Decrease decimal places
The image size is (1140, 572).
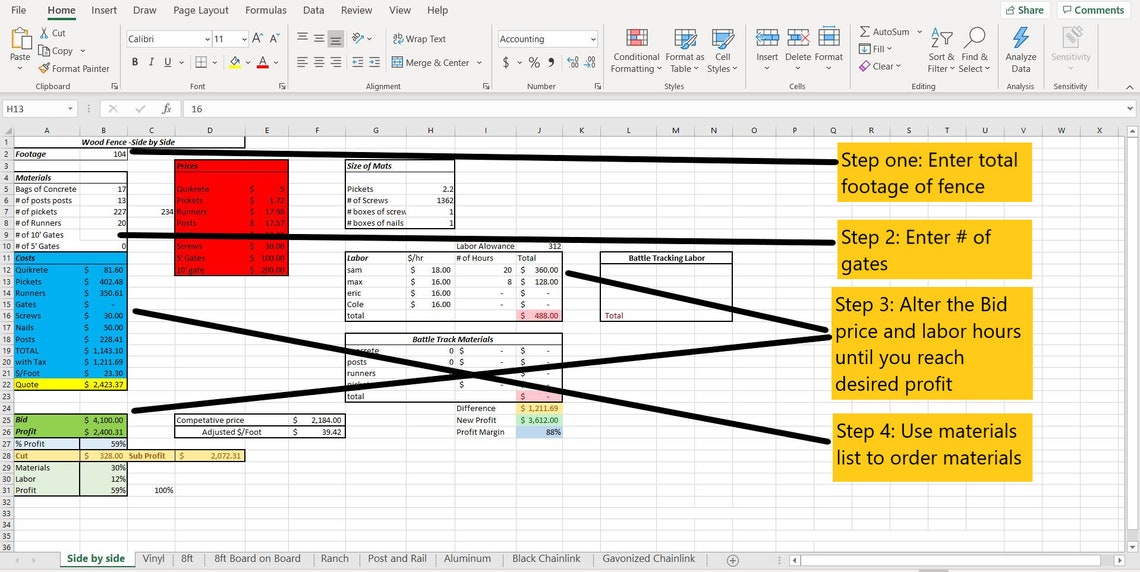590,63
